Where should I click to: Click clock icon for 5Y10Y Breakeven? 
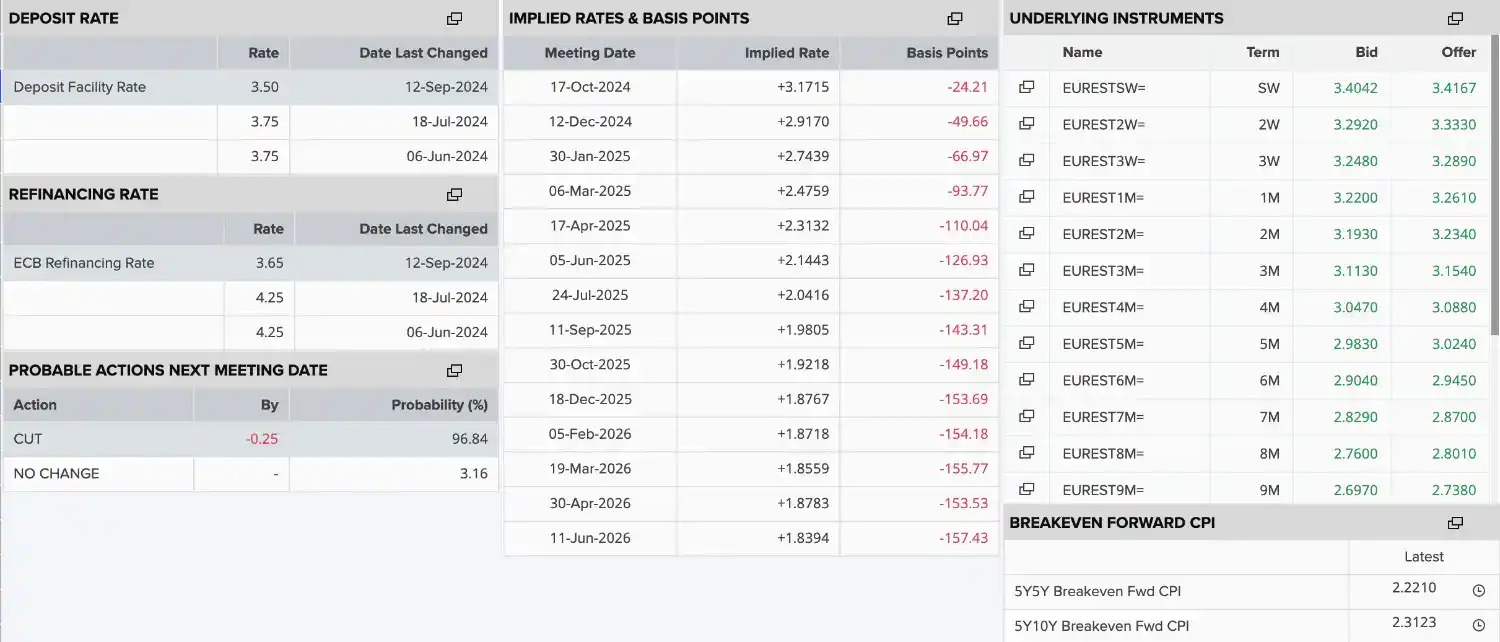pos(1479,626)
